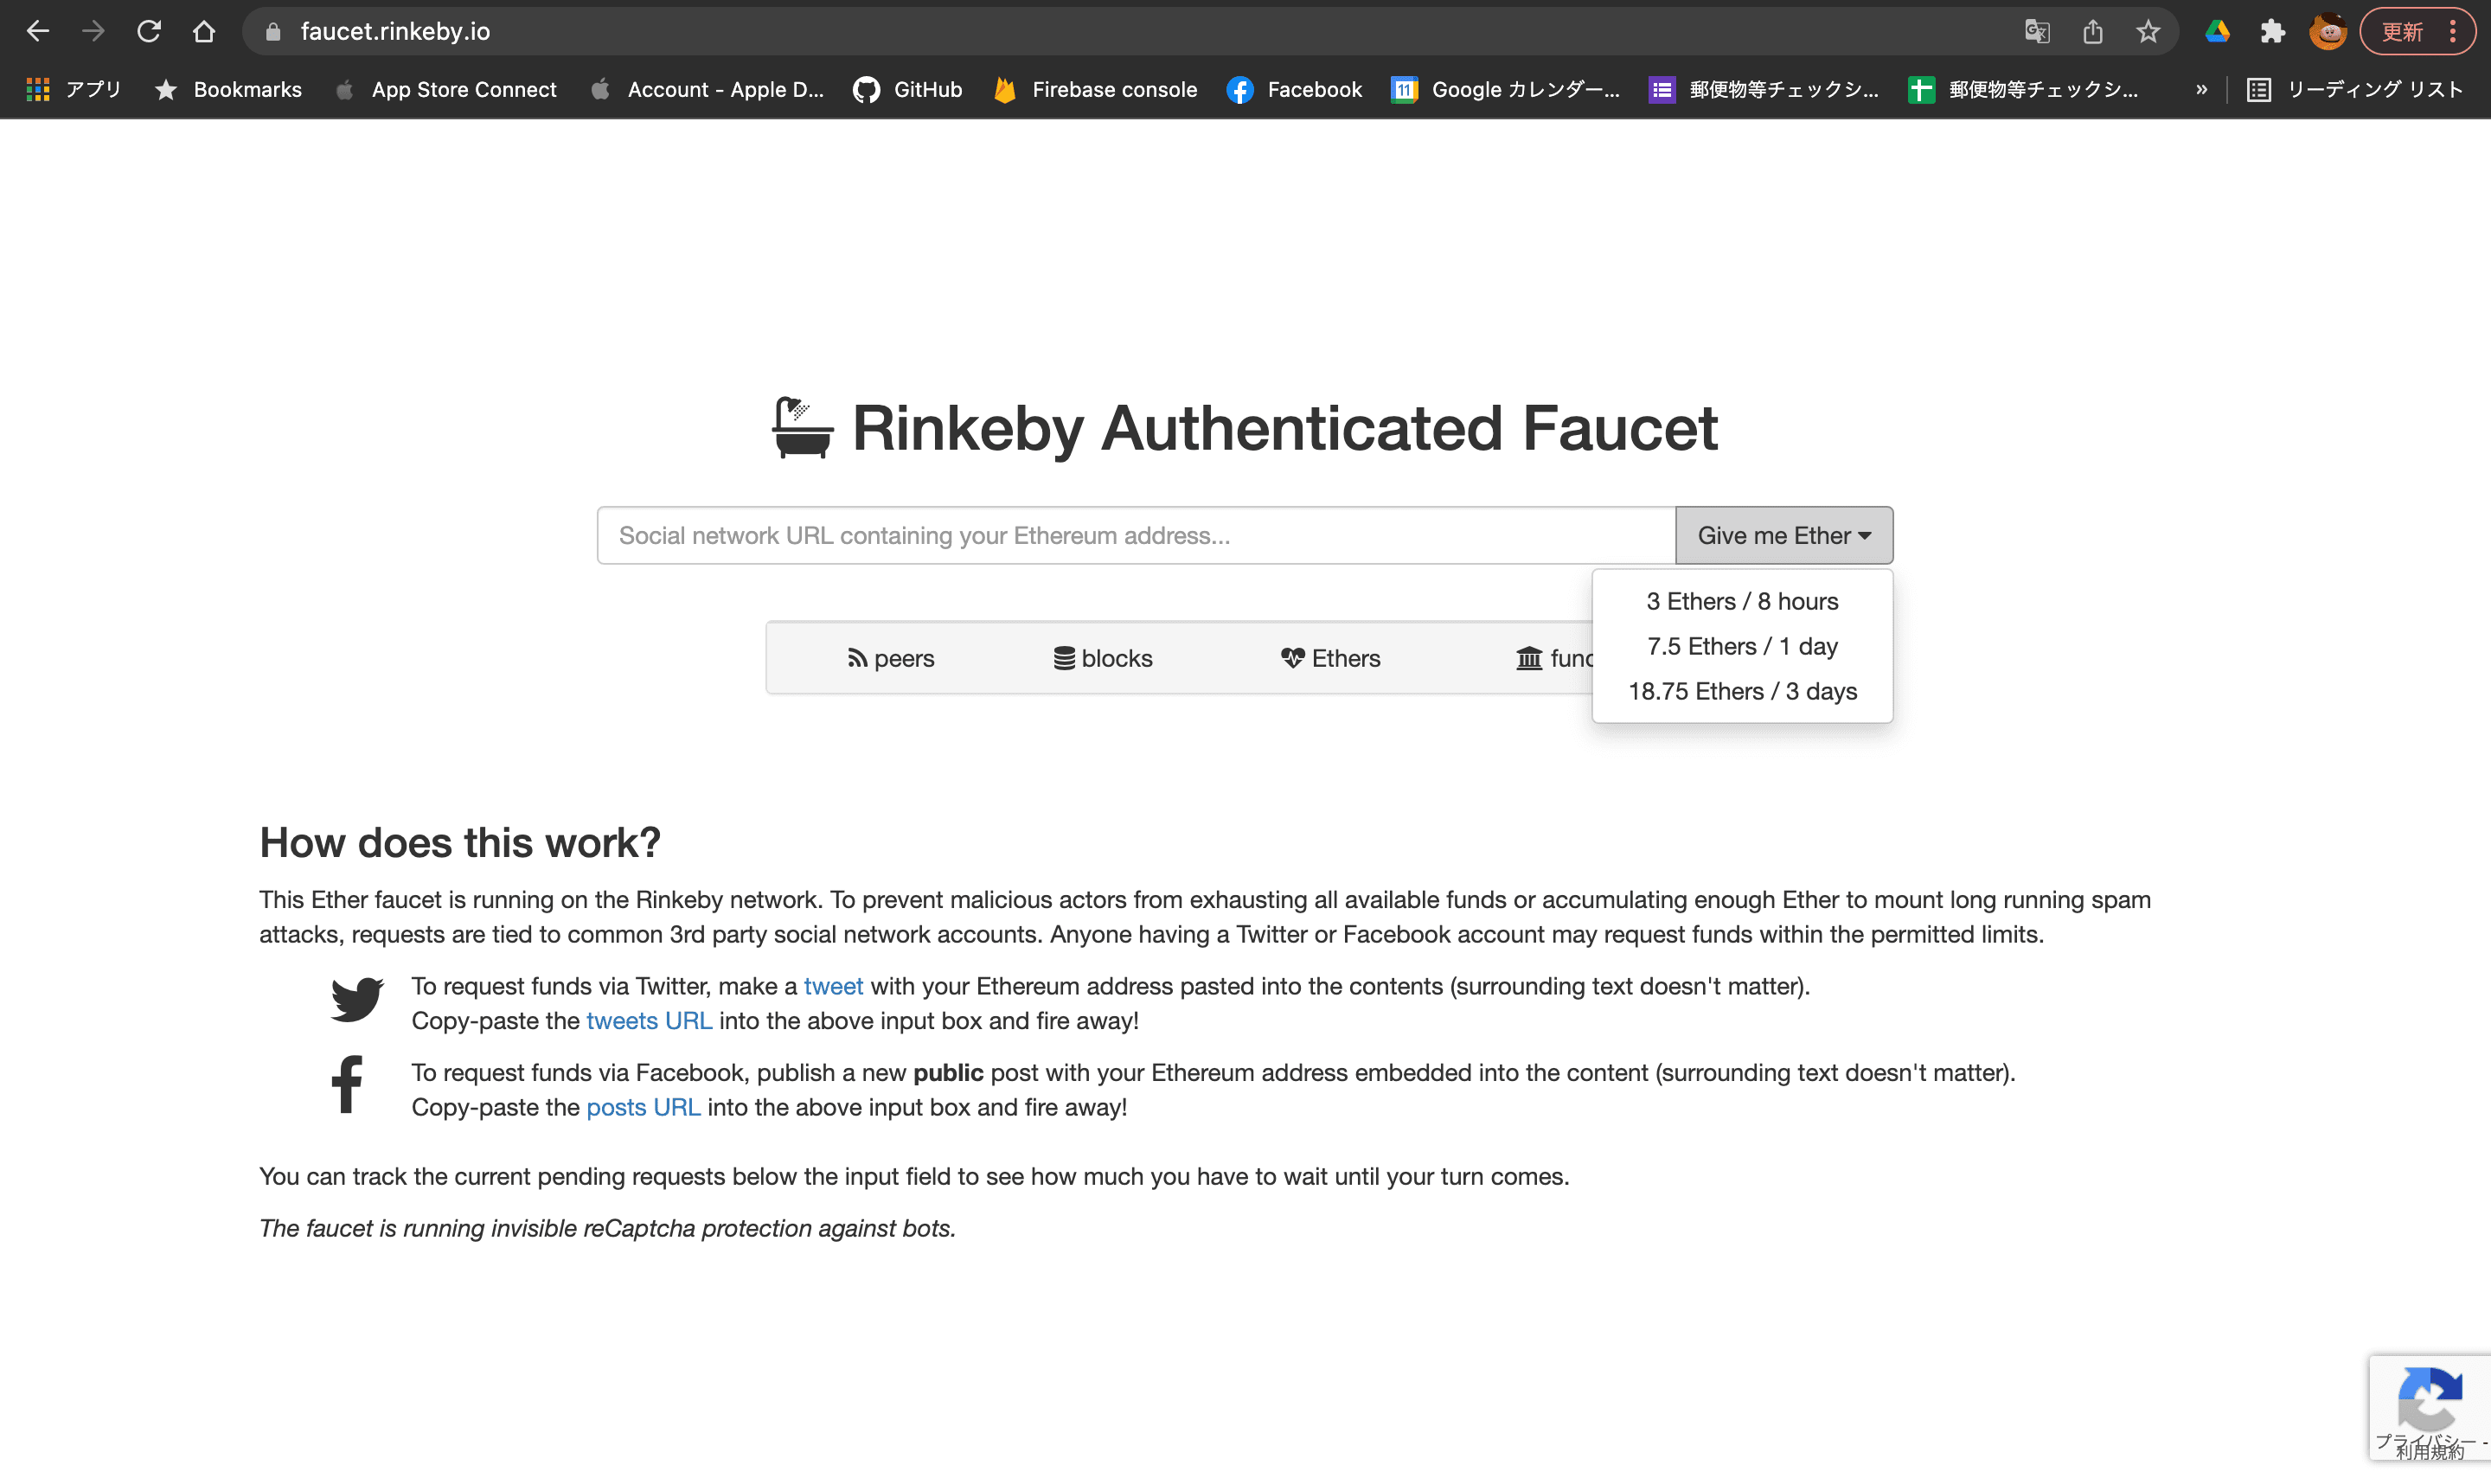Screen dimensions: 2491x1484
Task: Select 7.5 Ethers / 1 day
Action: click(1742, 646)
